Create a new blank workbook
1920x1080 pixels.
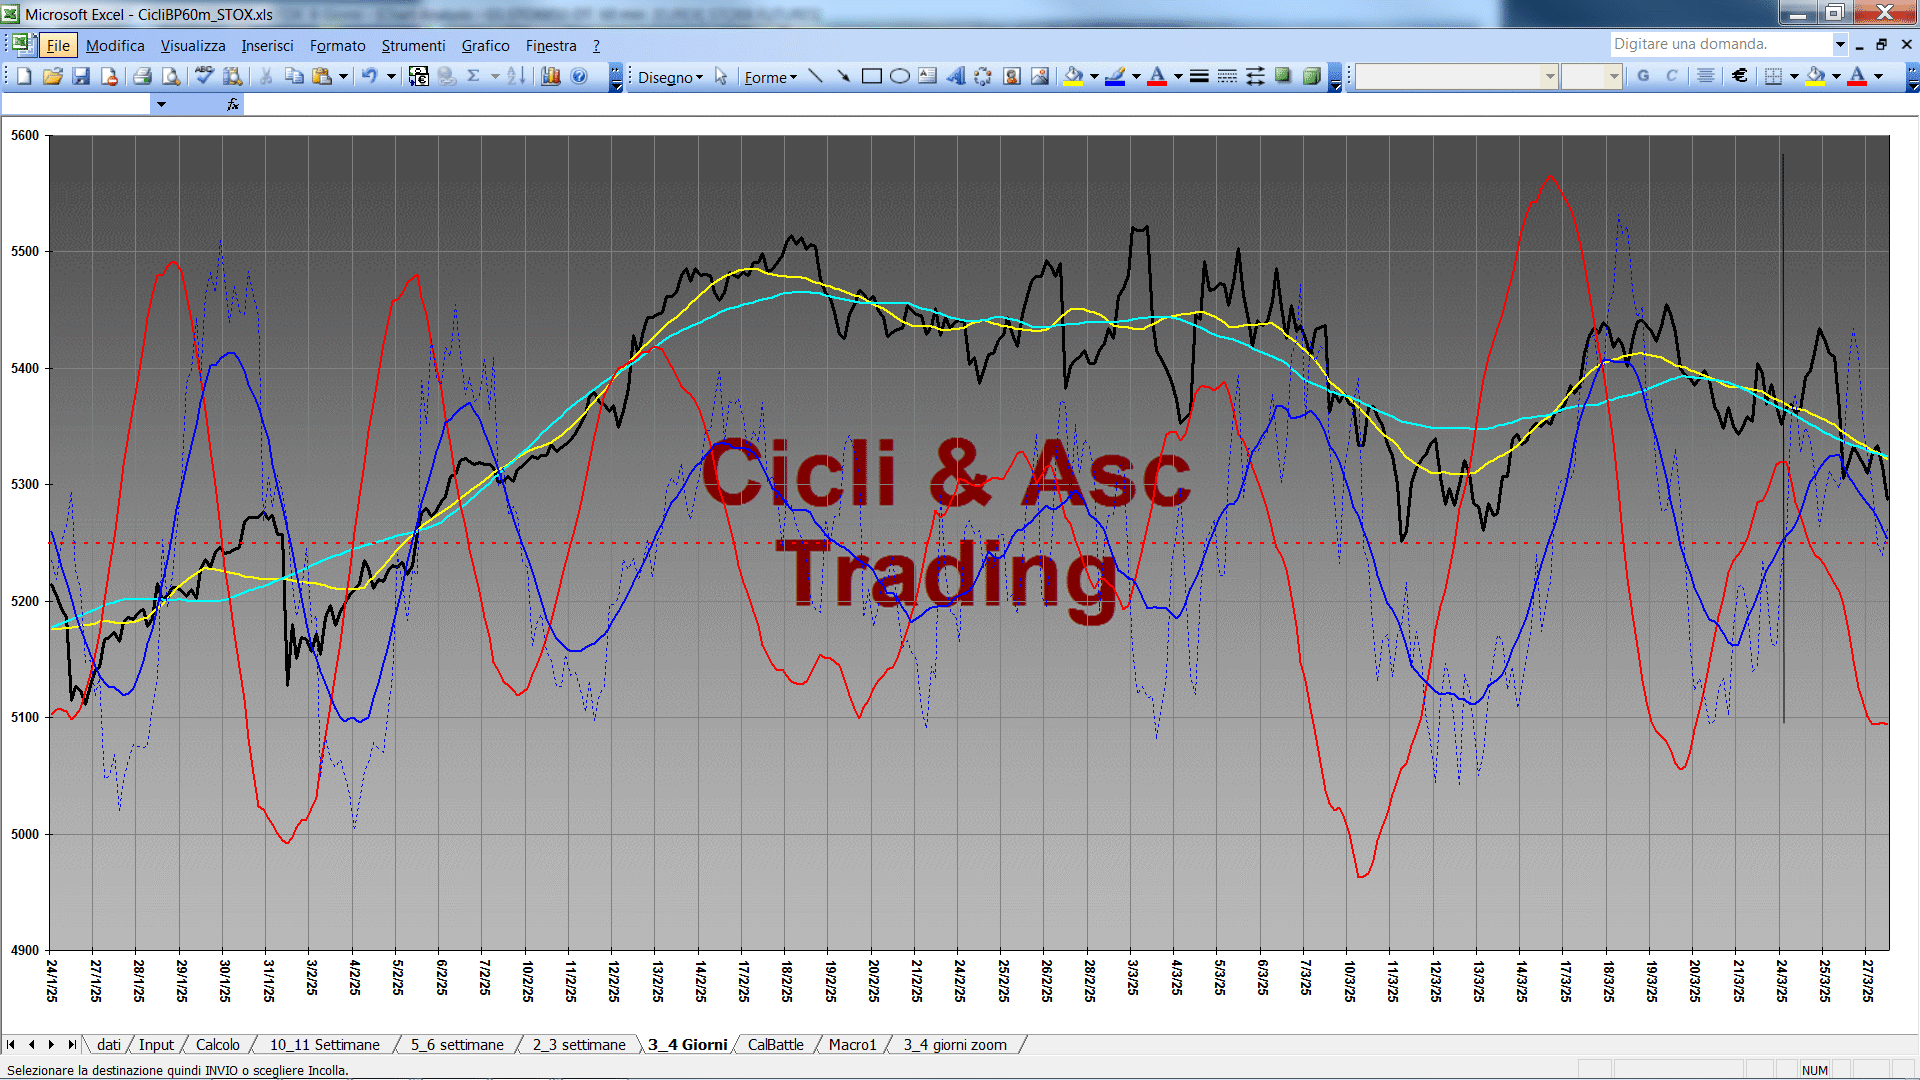tap(24, 76)
